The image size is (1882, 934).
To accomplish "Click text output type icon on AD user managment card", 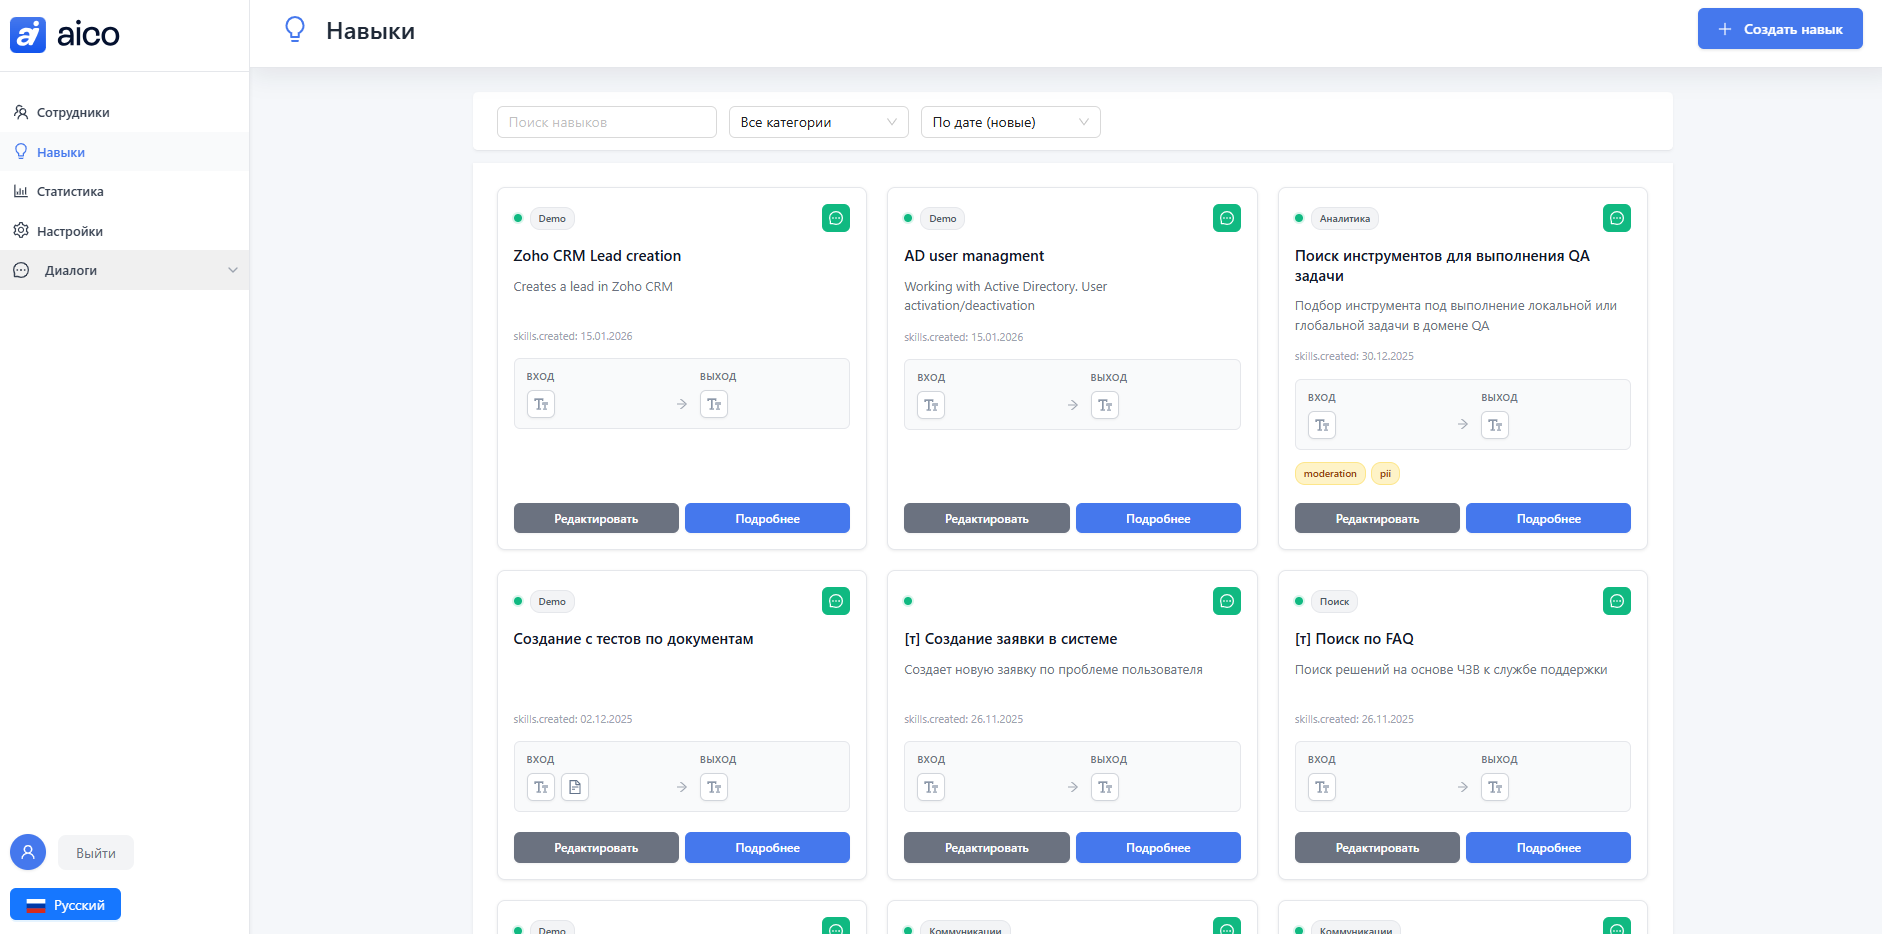I will coord(1105,405).
